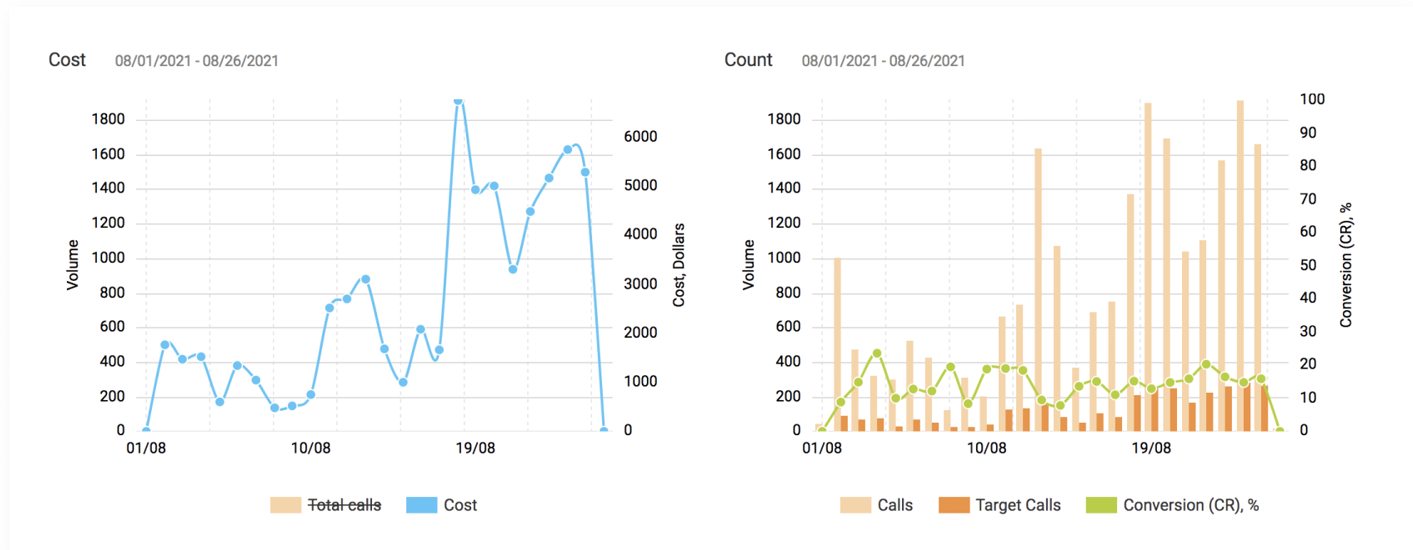
Task: Click the Volume axis label on Cost chart
Action: (73, 265)
